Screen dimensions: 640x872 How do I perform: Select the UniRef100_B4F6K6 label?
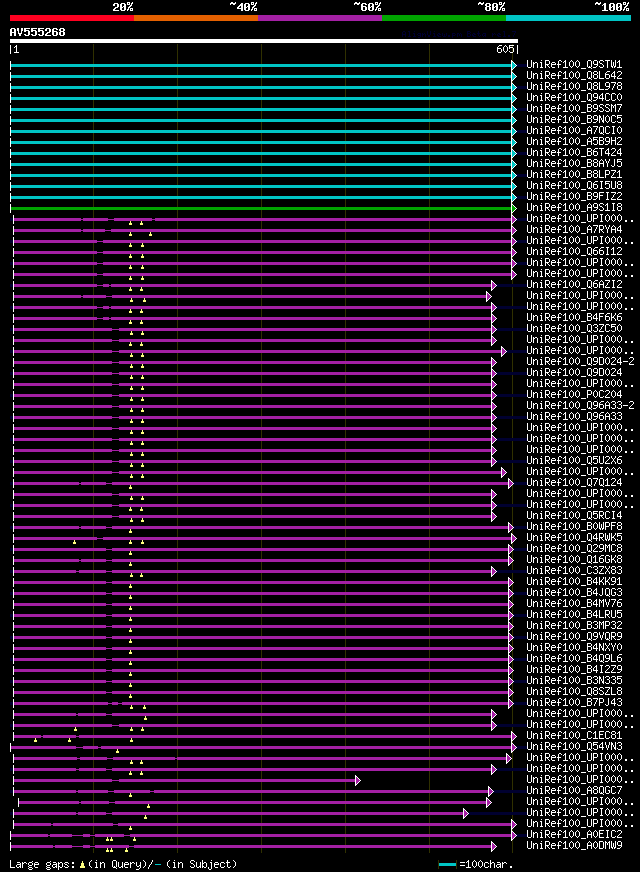(574, 318)
